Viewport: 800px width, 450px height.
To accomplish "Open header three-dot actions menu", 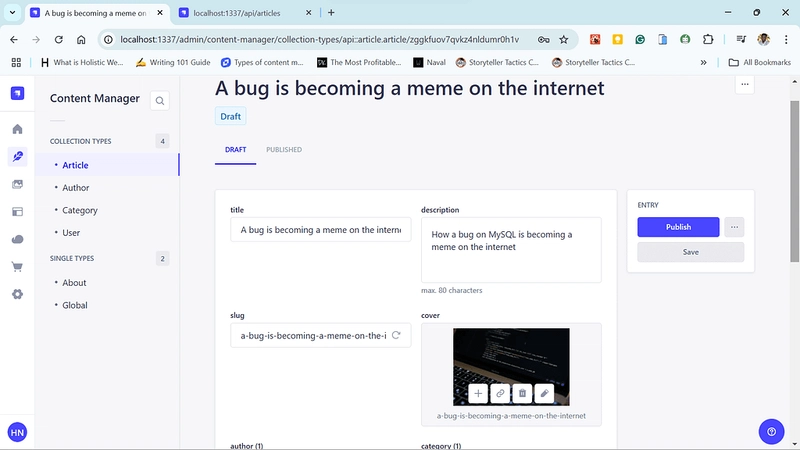I will pos(745,85).
